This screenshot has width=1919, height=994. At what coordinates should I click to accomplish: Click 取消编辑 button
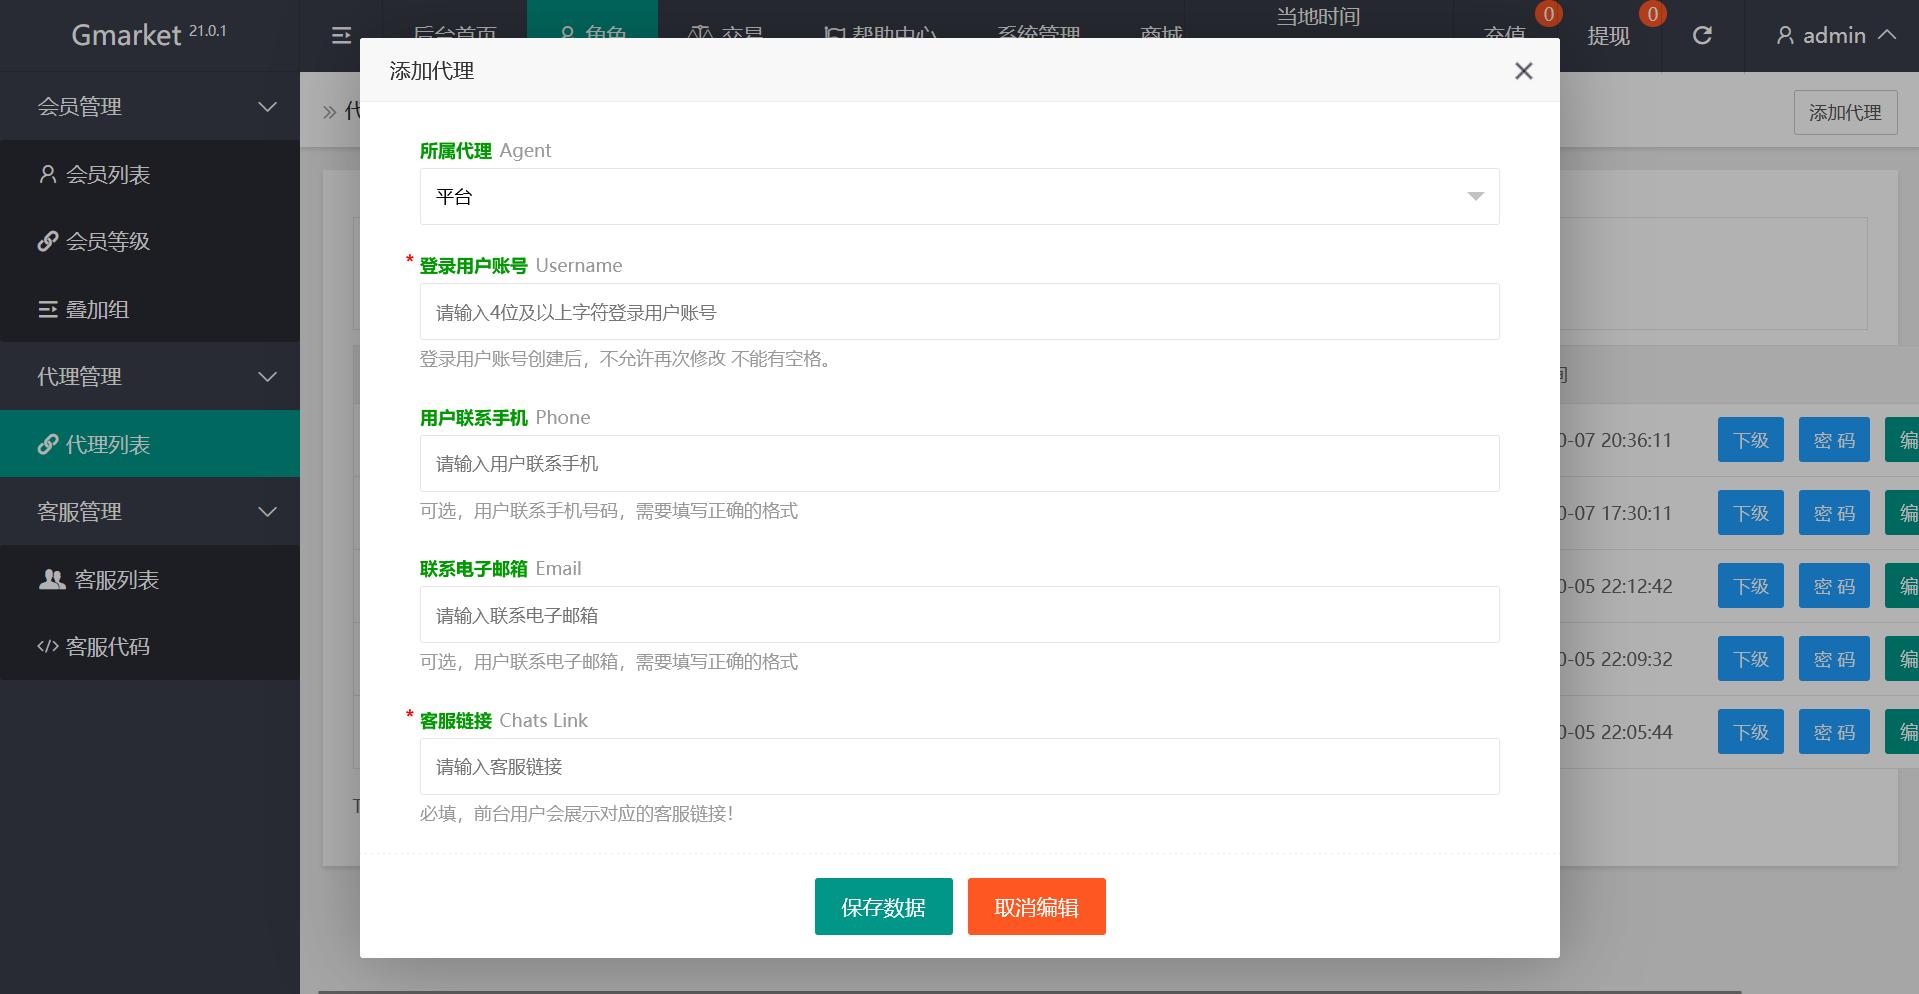pos(1036,907)
